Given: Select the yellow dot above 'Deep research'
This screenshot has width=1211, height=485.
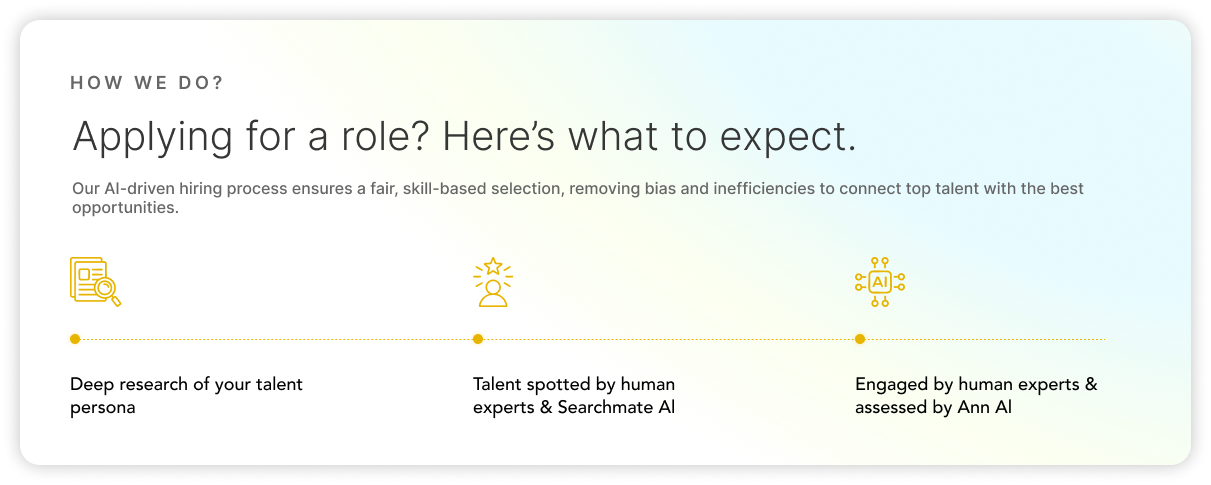Looking at the screenshot, I should click(75, 339).
